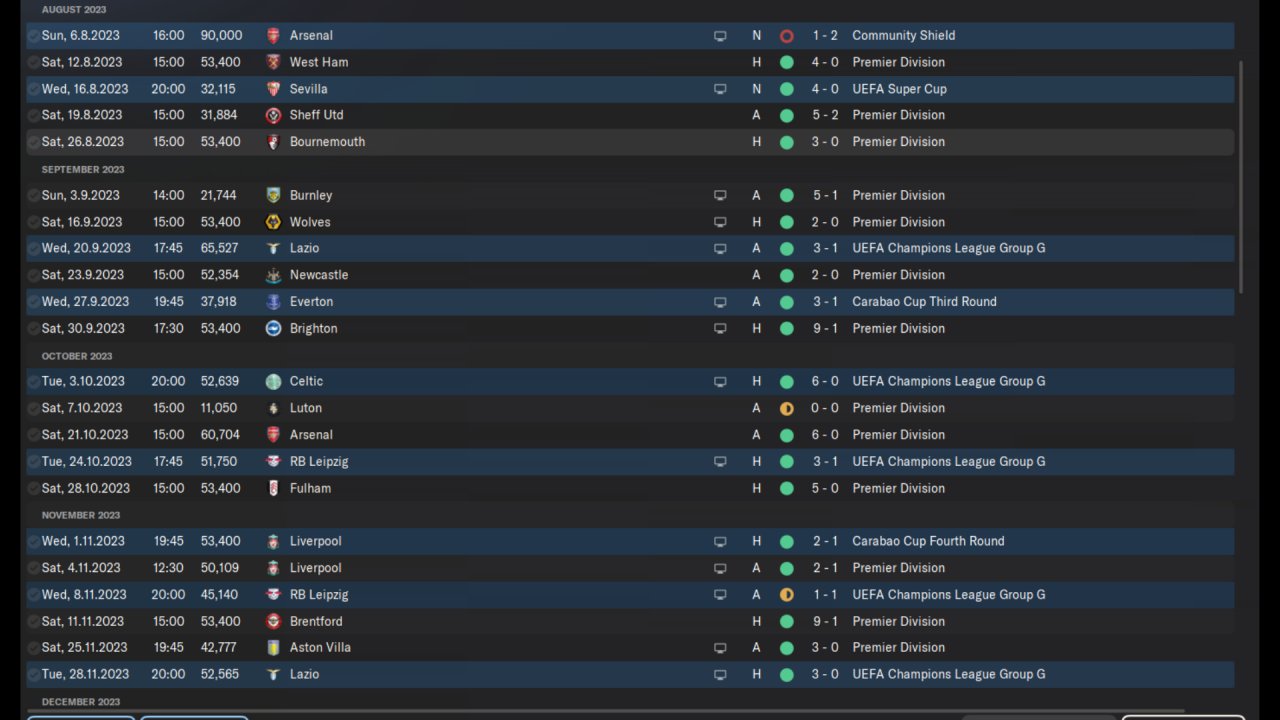Click the vertical scrollbar on the right
1280x720 pixels.
(x=1242, y=176)
